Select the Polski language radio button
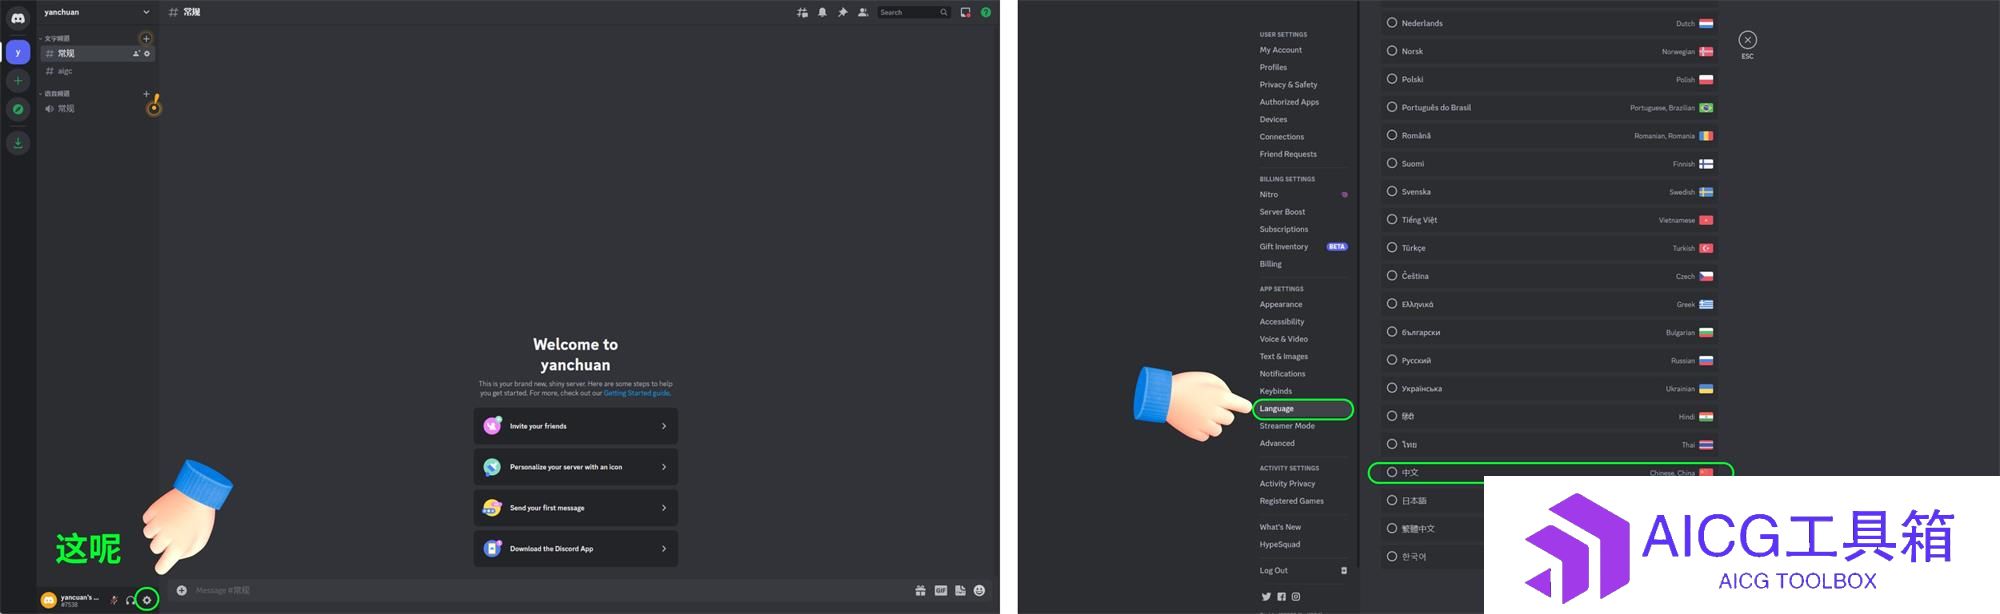The image size is (2000, 614). click(1391, 78)
